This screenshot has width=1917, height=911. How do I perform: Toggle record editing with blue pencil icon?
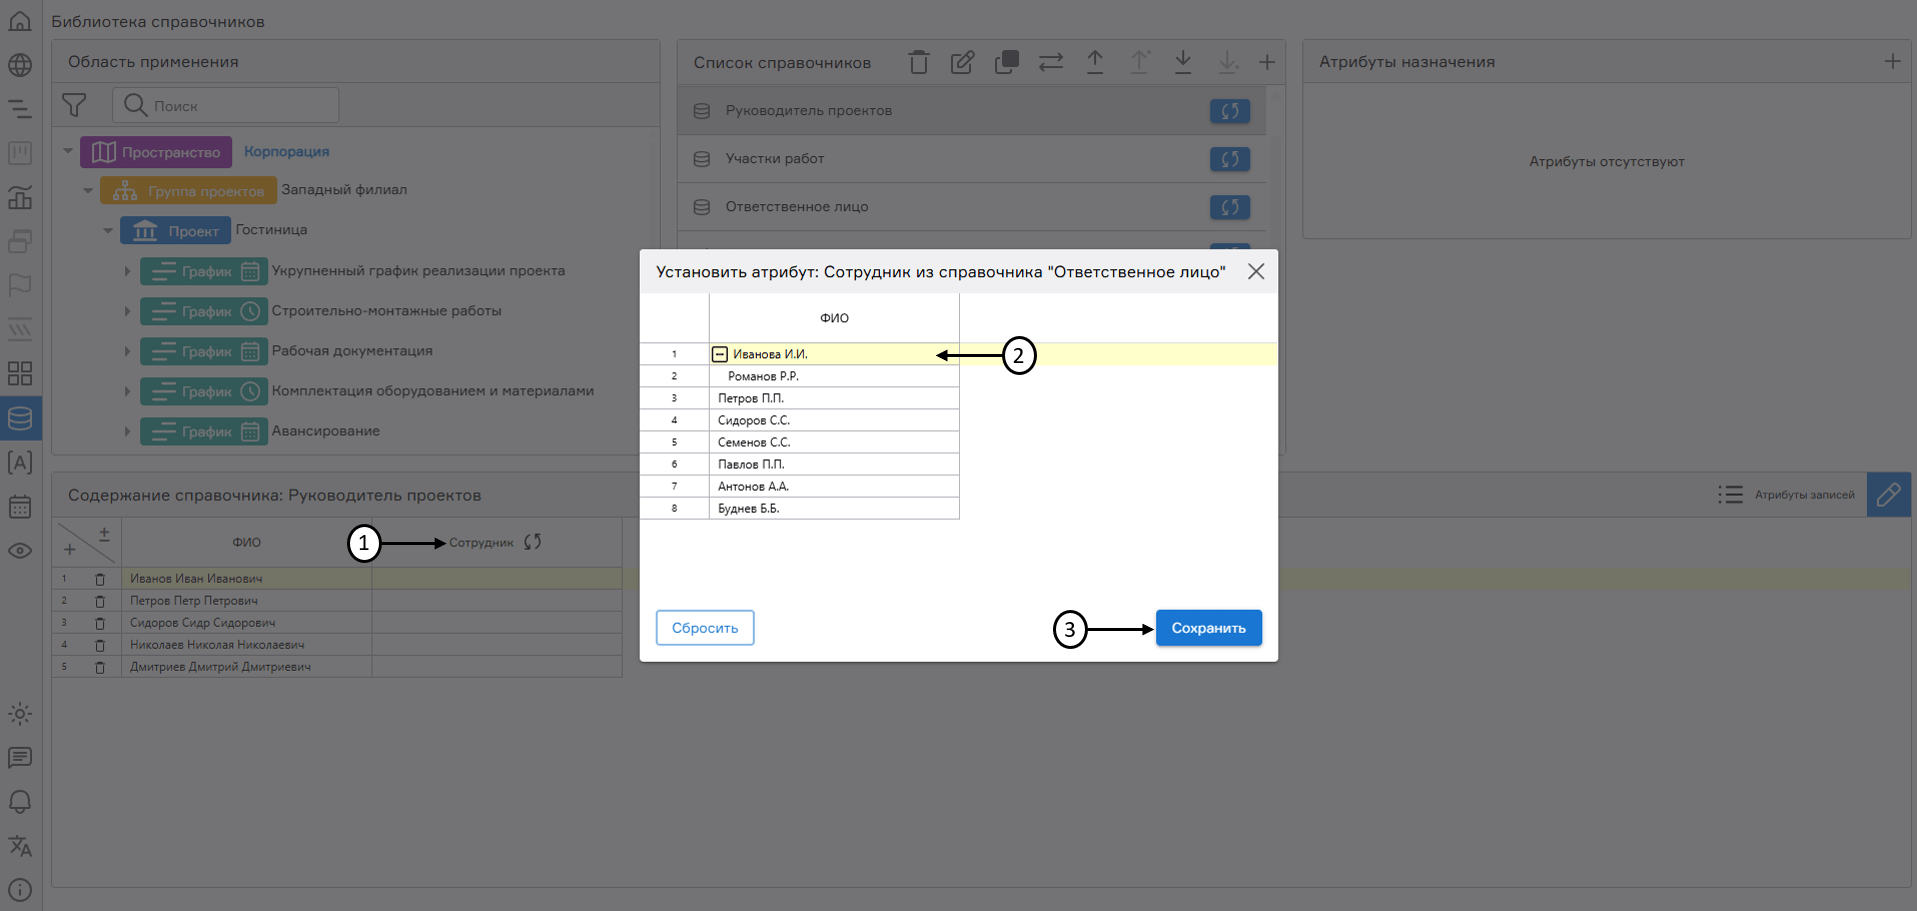pos(1888,494)
